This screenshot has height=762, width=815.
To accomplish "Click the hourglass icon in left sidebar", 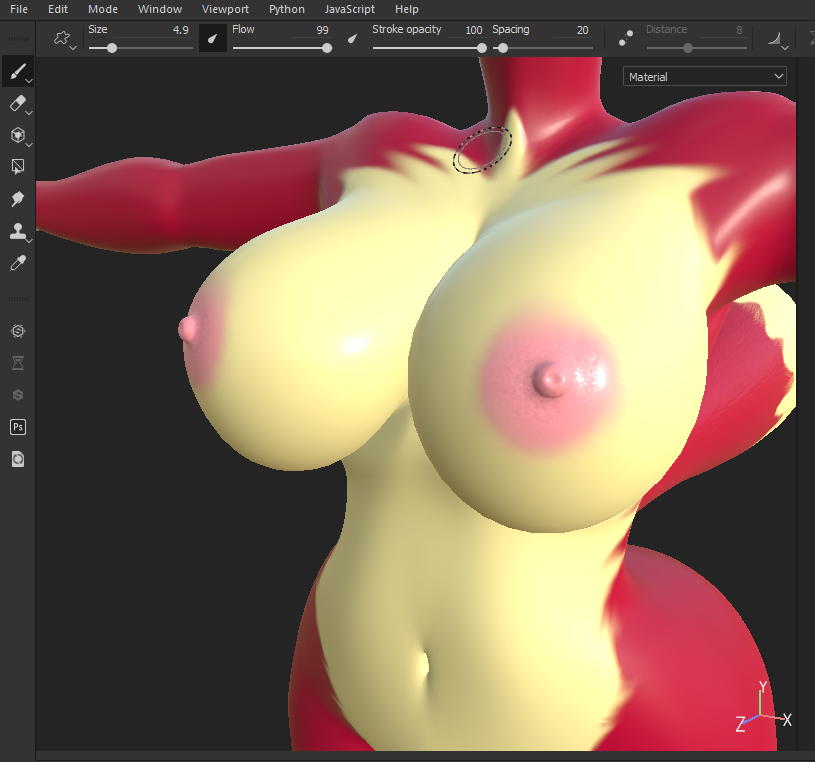I will [x=18, y=363].
